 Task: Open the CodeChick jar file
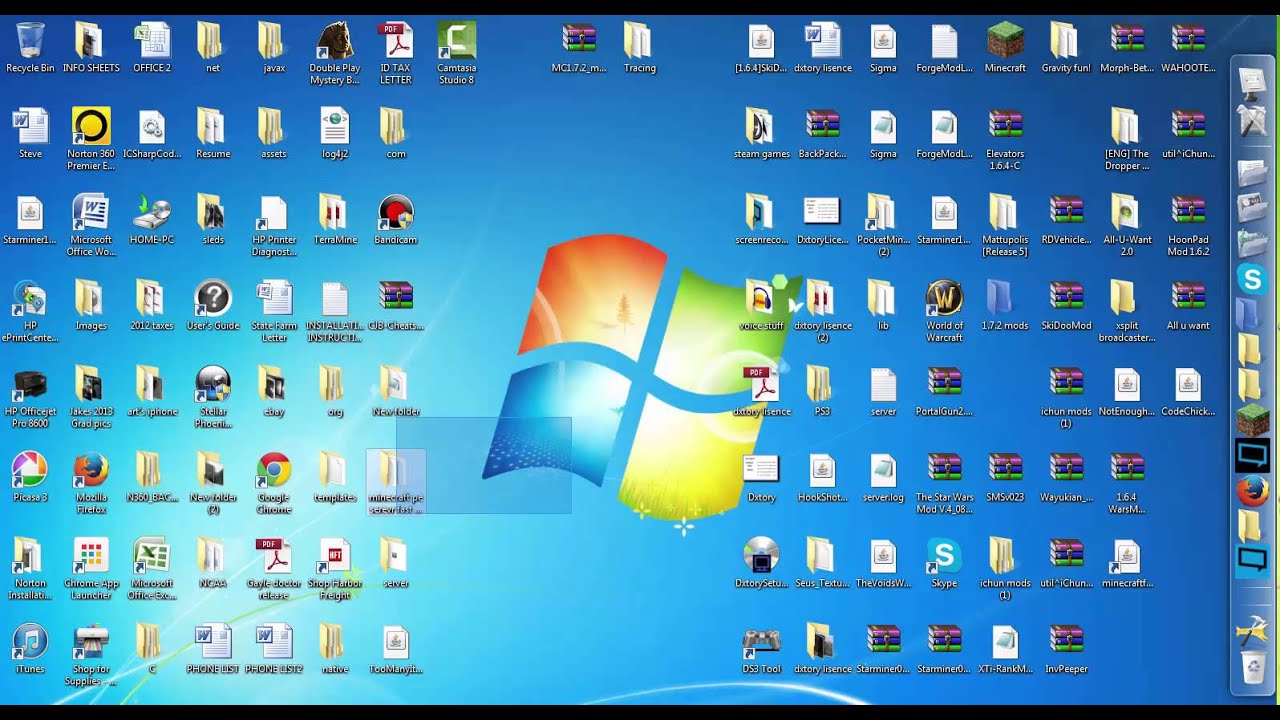(1188, 391)
